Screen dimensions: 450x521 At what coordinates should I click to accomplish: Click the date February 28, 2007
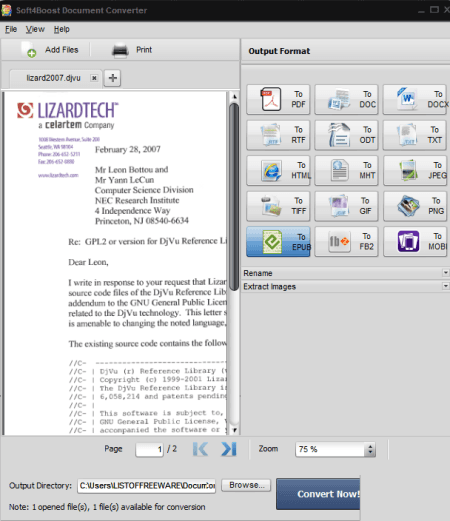pos(128,149)
